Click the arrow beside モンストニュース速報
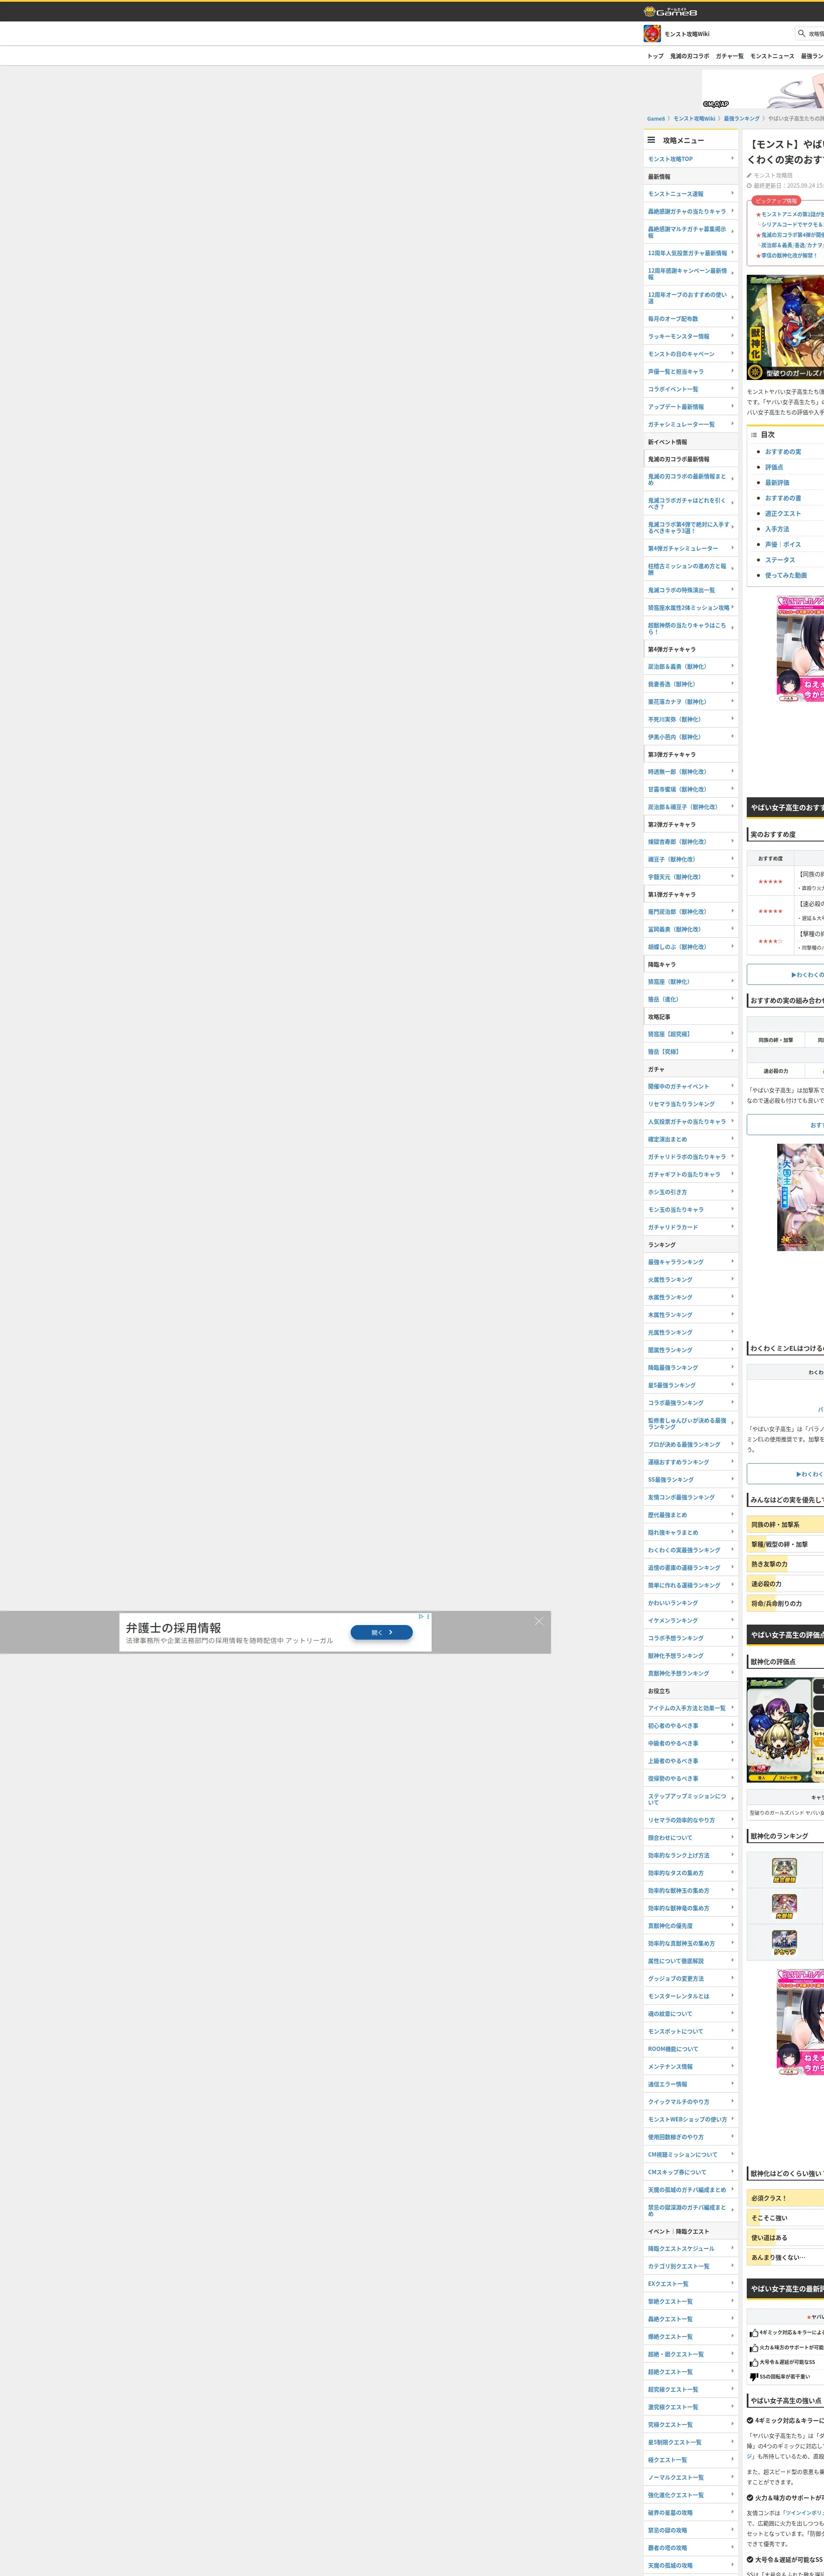Screen dimensions: 824x2576 tap(732, 193)
